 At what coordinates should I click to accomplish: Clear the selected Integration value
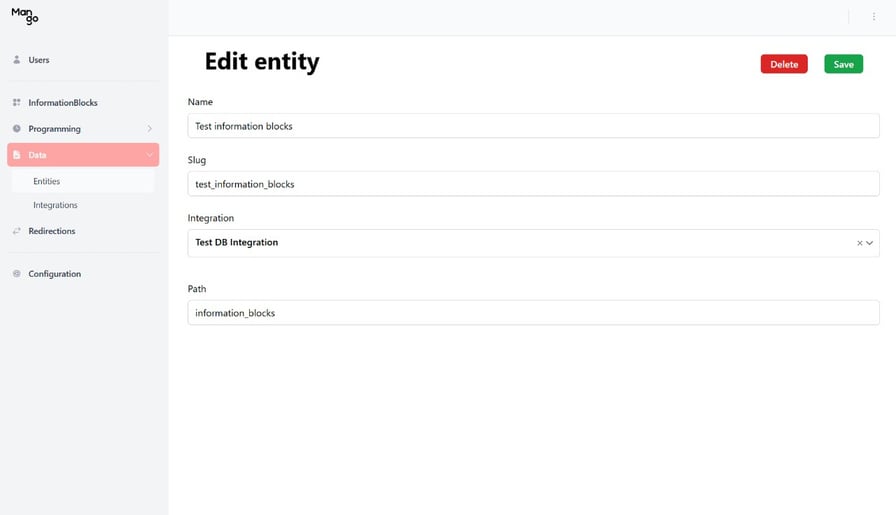859,243
